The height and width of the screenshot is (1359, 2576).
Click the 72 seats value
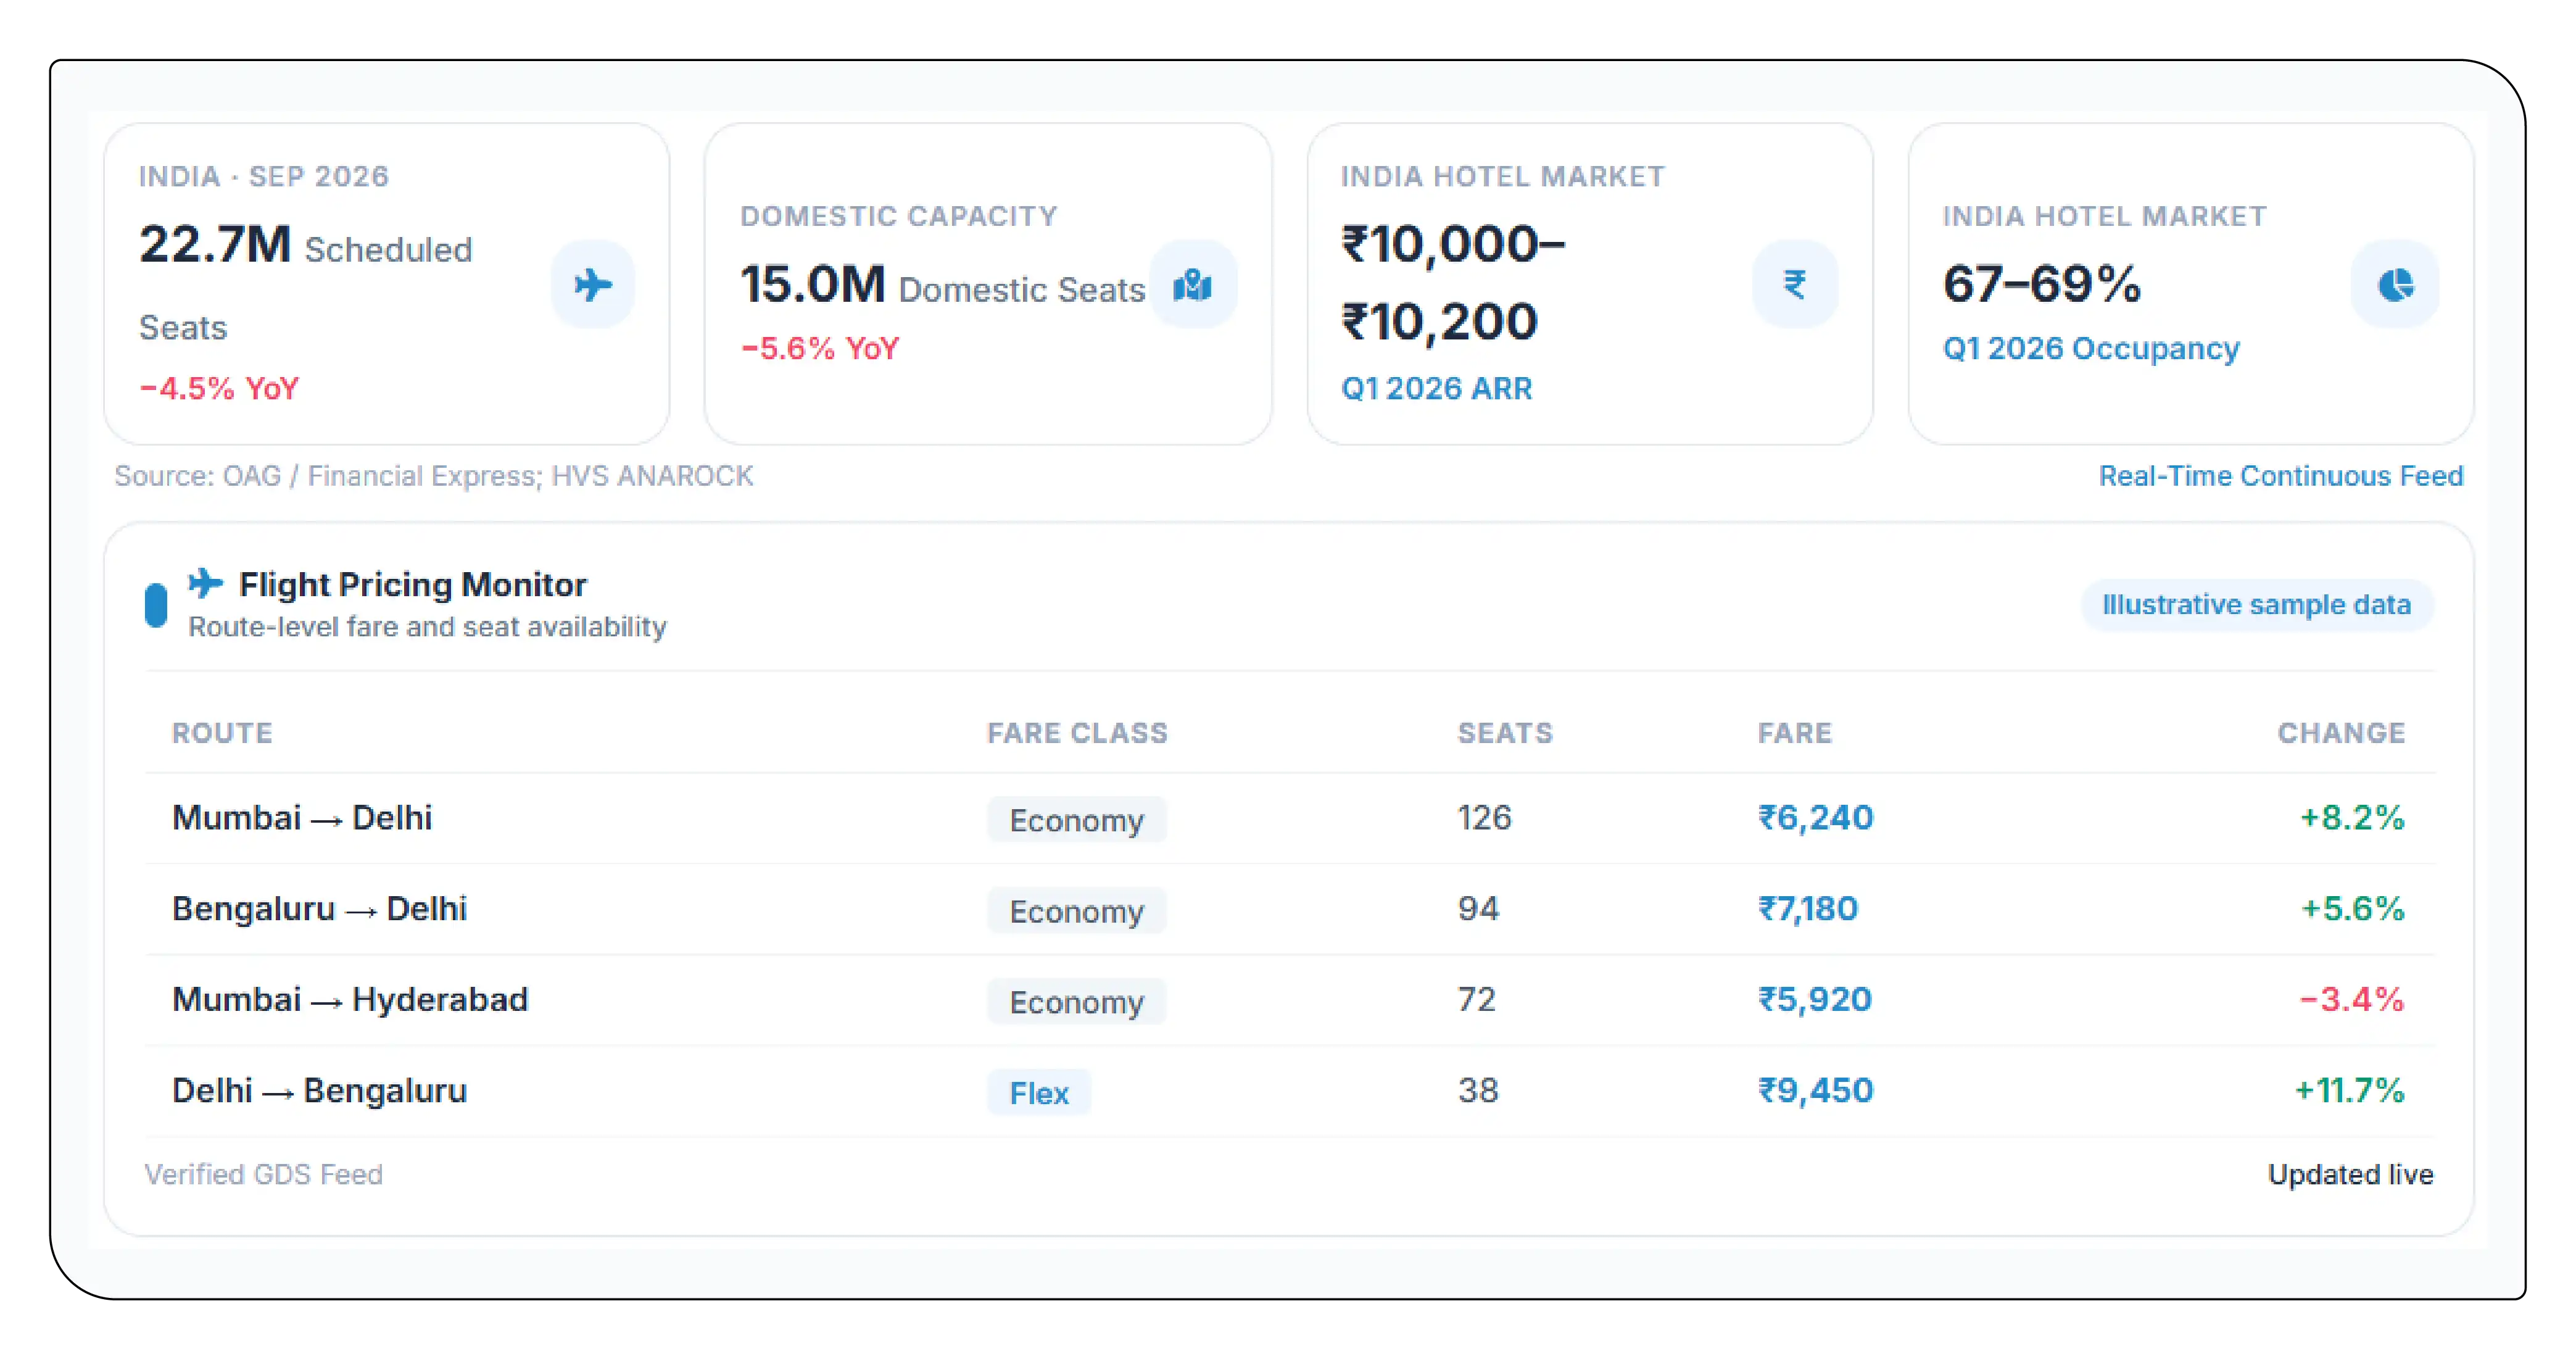[1477, 1000]
